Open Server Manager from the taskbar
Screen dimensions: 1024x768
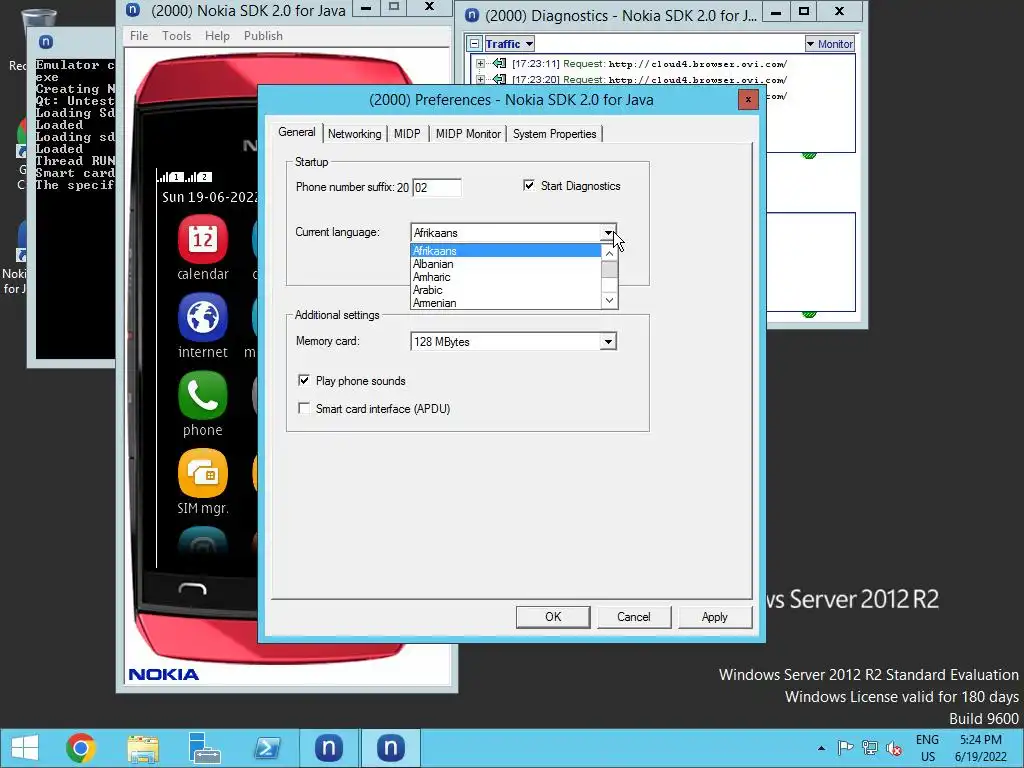coord(204,748)
